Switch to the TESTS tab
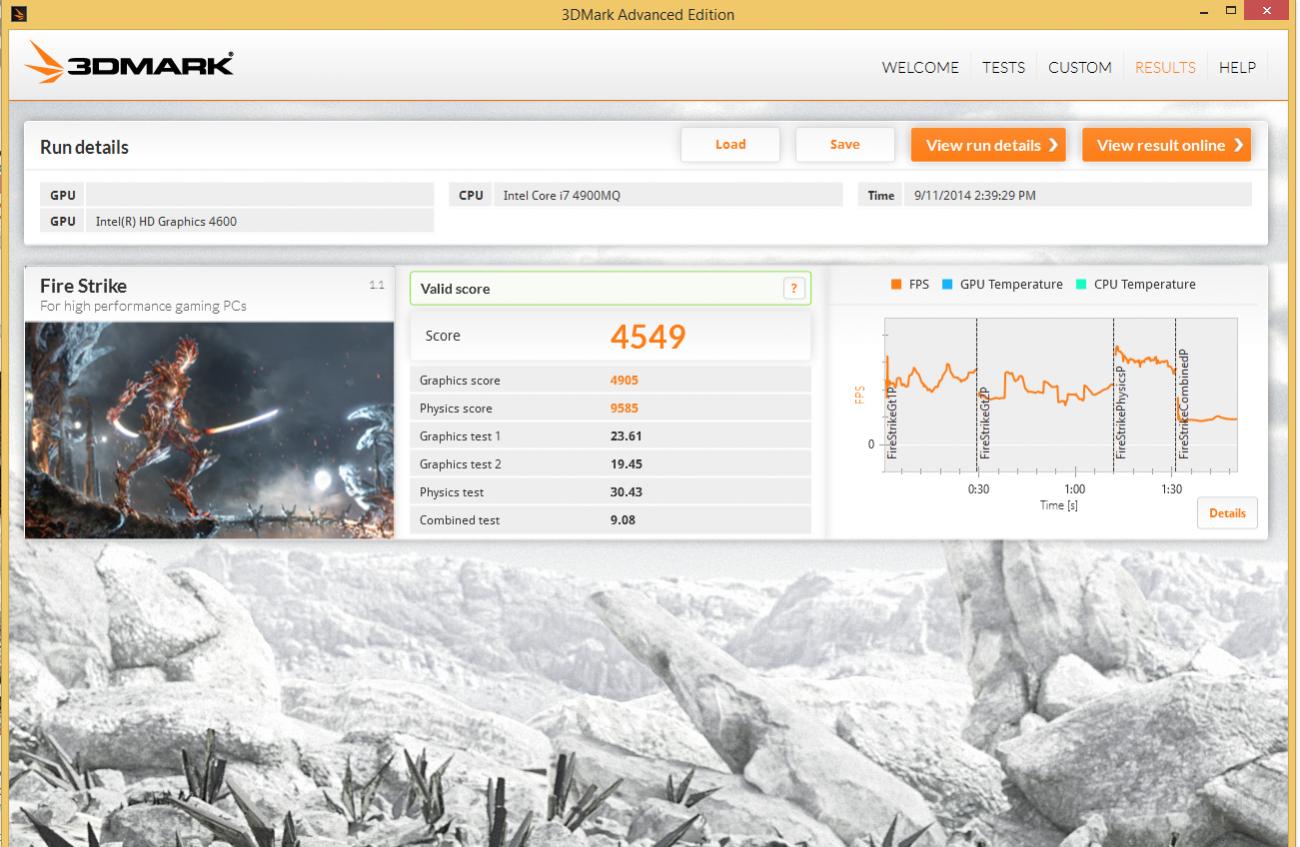 click(1003, 68)
